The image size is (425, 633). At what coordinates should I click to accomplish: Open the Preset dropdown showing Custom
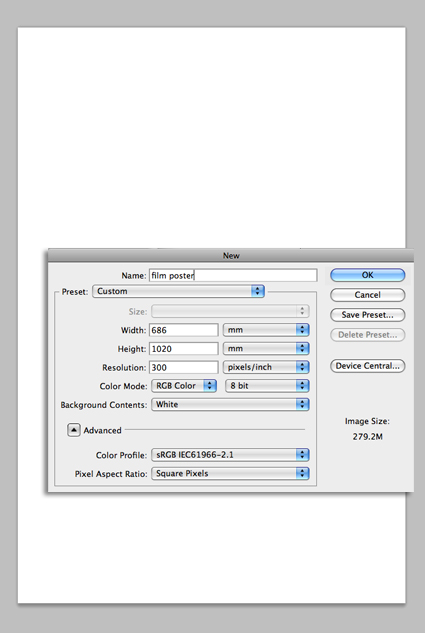[178, 291]
